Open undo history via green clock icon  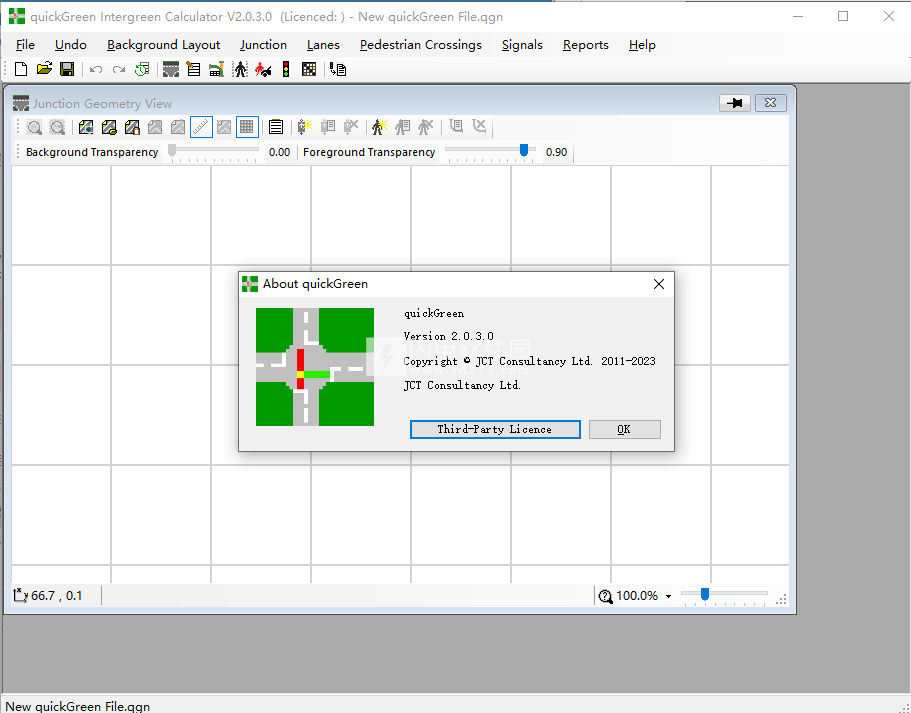pyautogui.click(x=142, y=70)
